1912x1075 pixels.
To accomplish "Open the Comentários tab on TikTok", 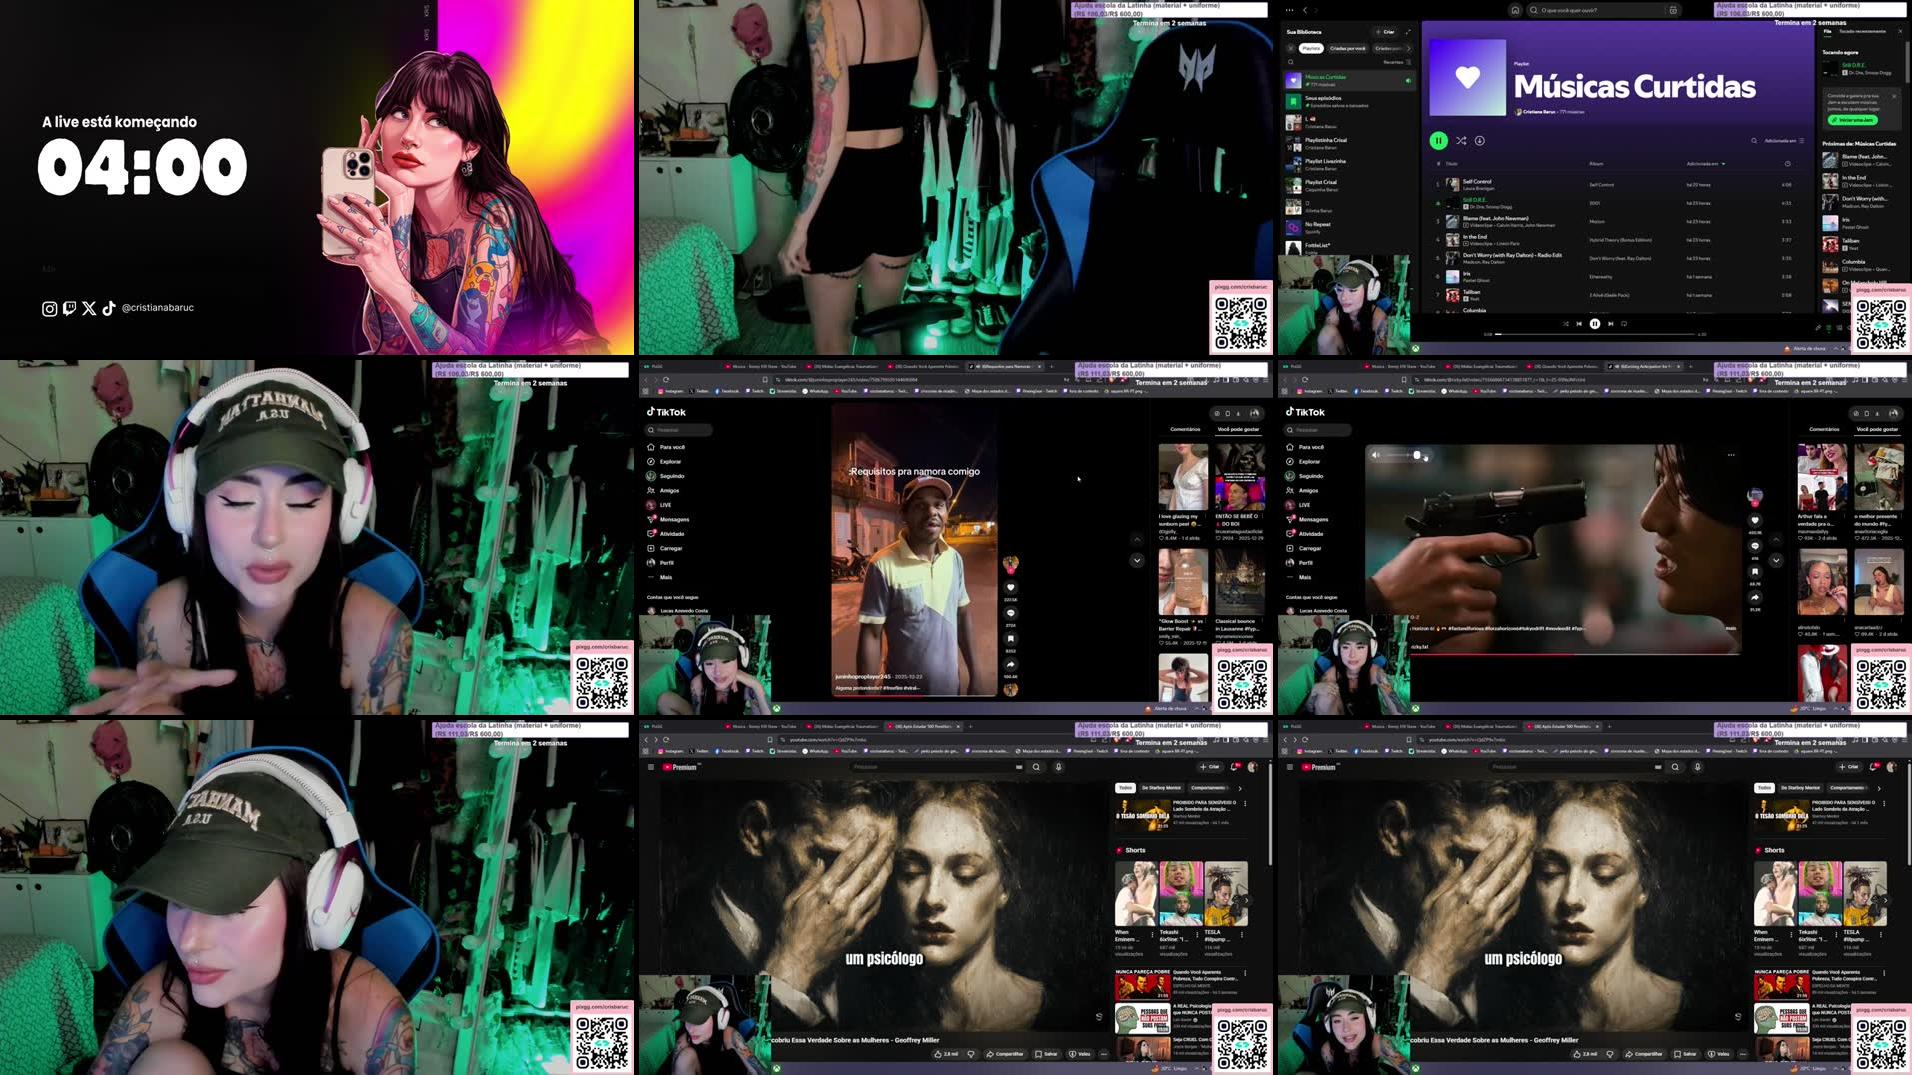I will pos(1184,427).
